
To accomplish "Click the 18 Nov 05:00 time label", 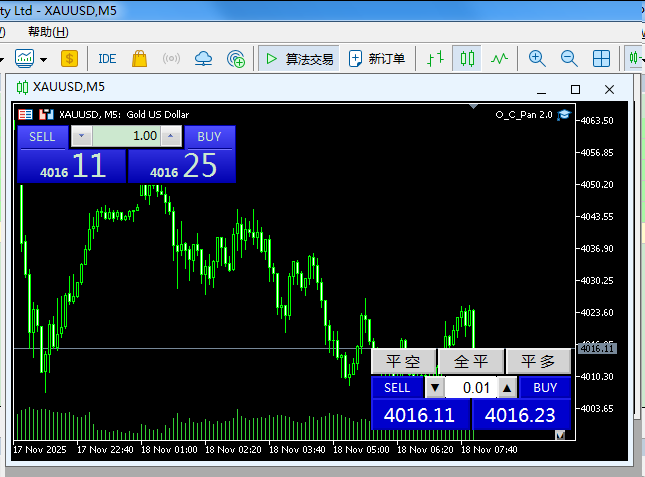I will pyautogui.click(x=361, y=449).
